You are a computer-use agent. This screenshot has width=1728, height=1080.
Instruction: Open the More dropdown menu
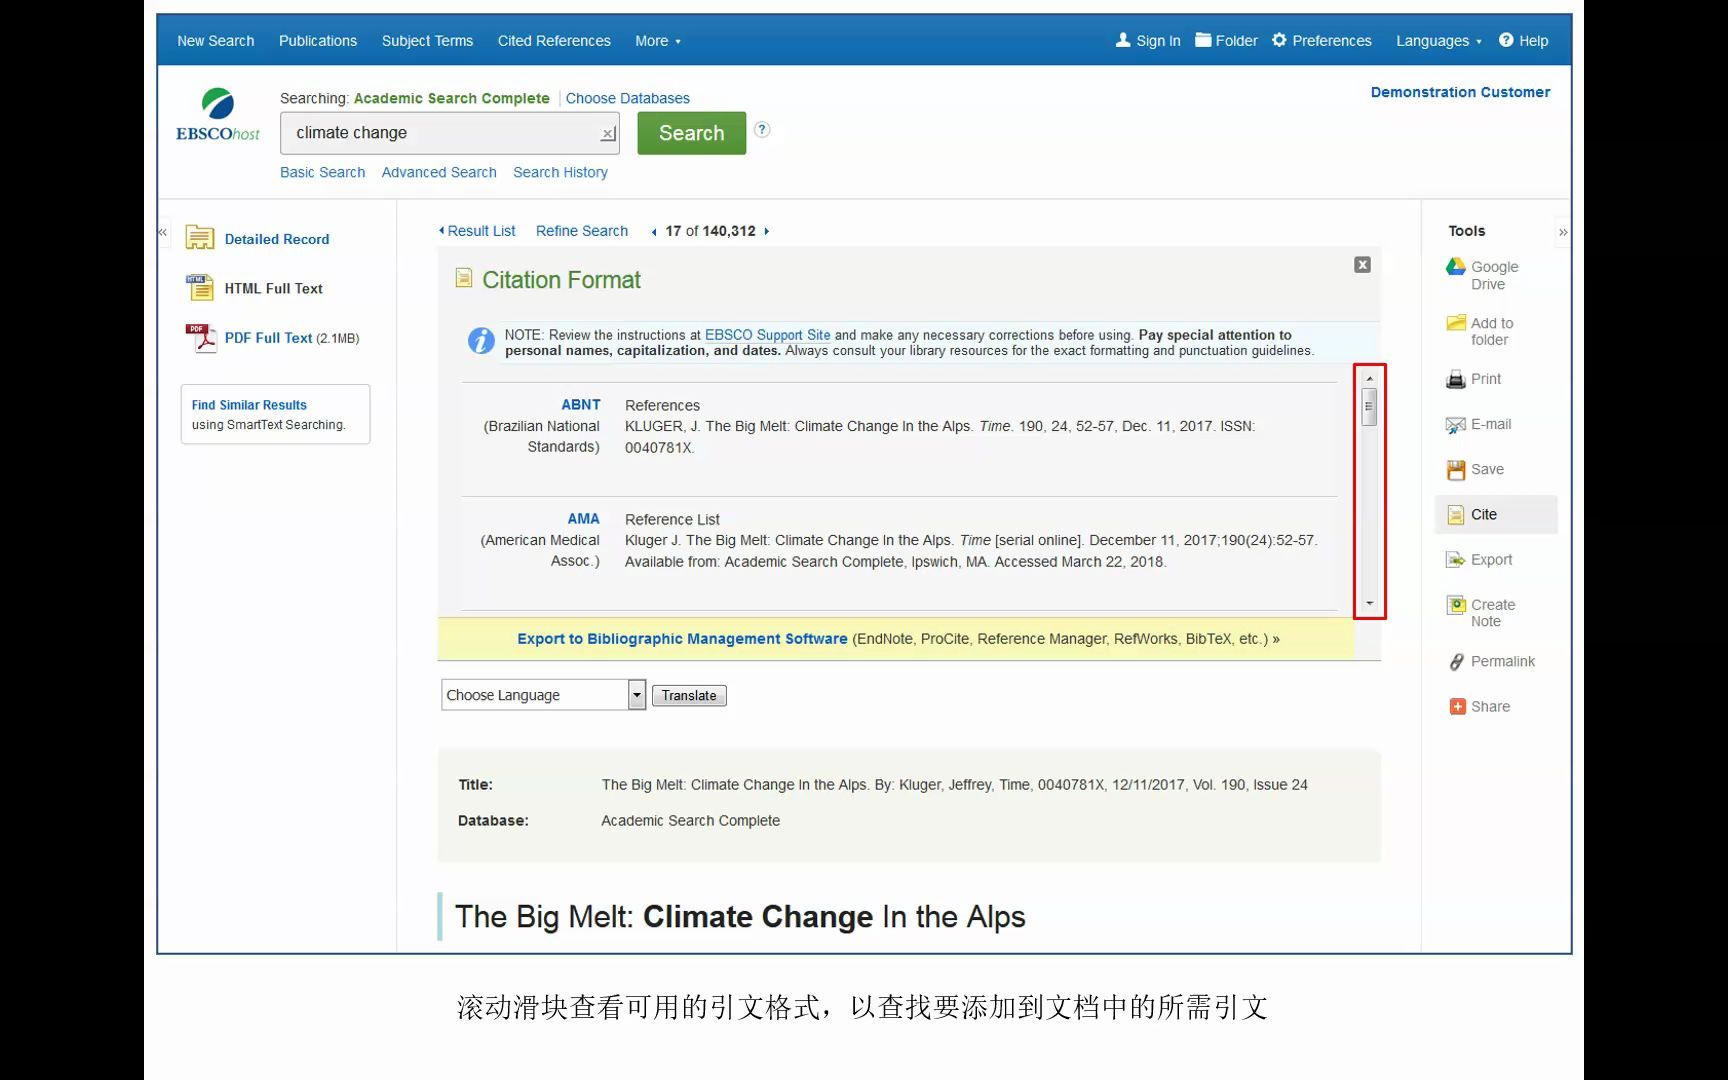[658, 41]
